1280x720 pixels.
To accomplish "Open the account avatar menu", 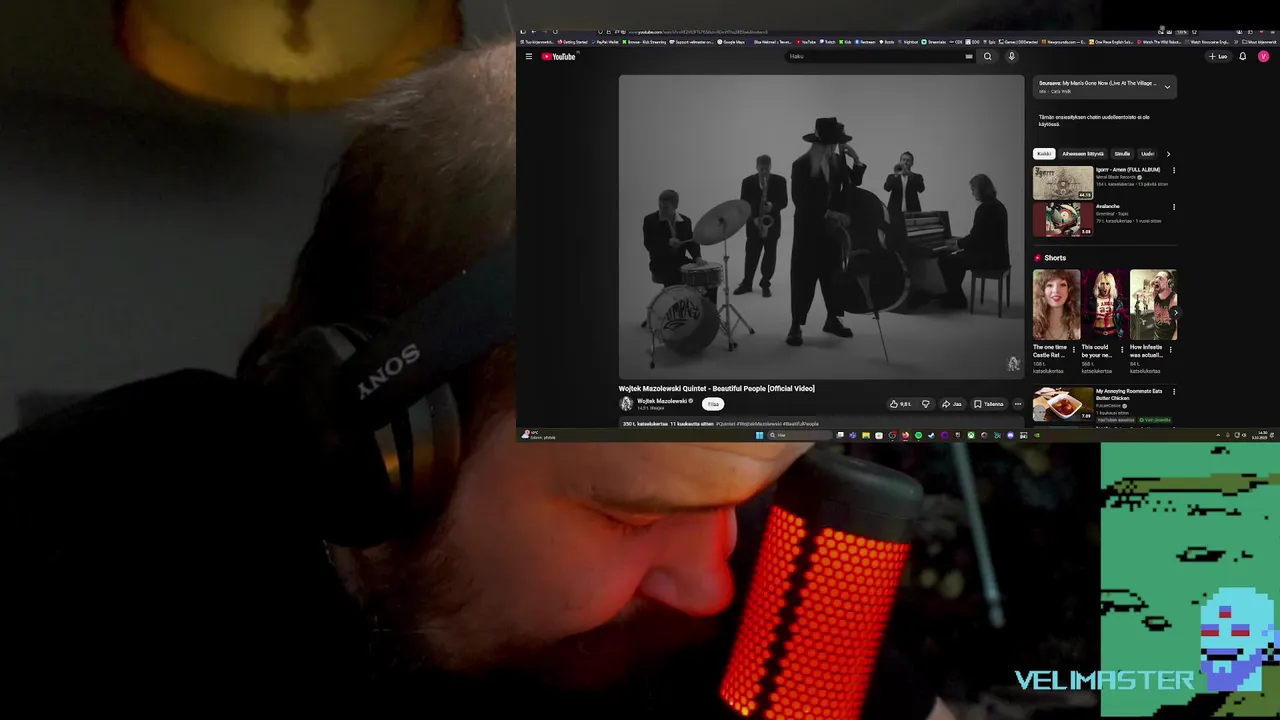I will coord(1263,56).
